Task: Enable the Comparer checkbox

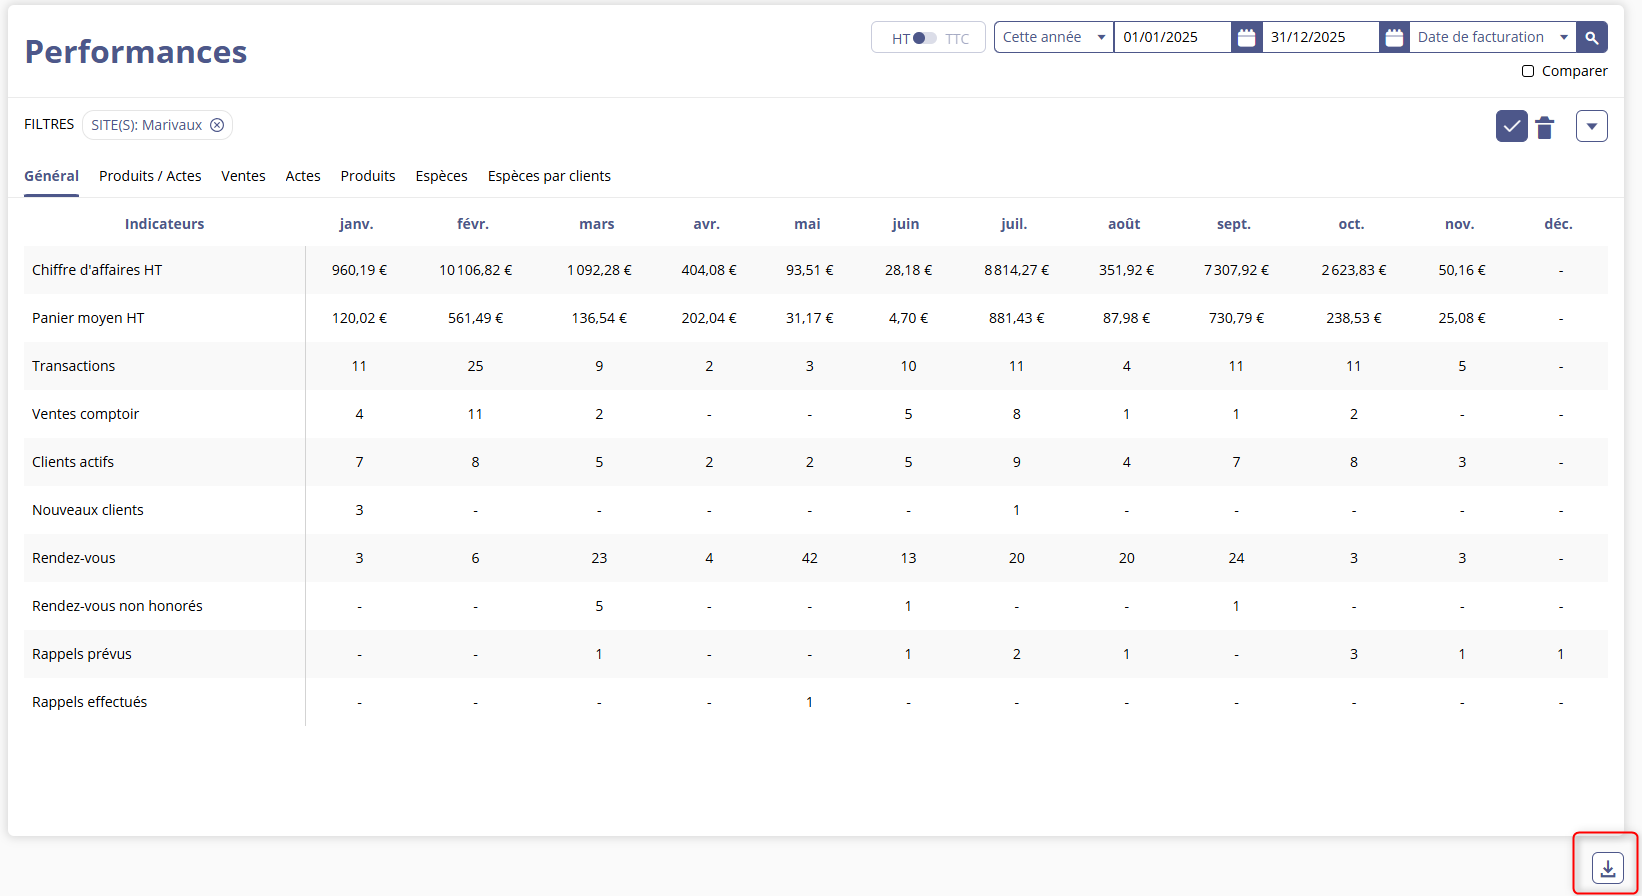Action: [x=1528, y=71]
